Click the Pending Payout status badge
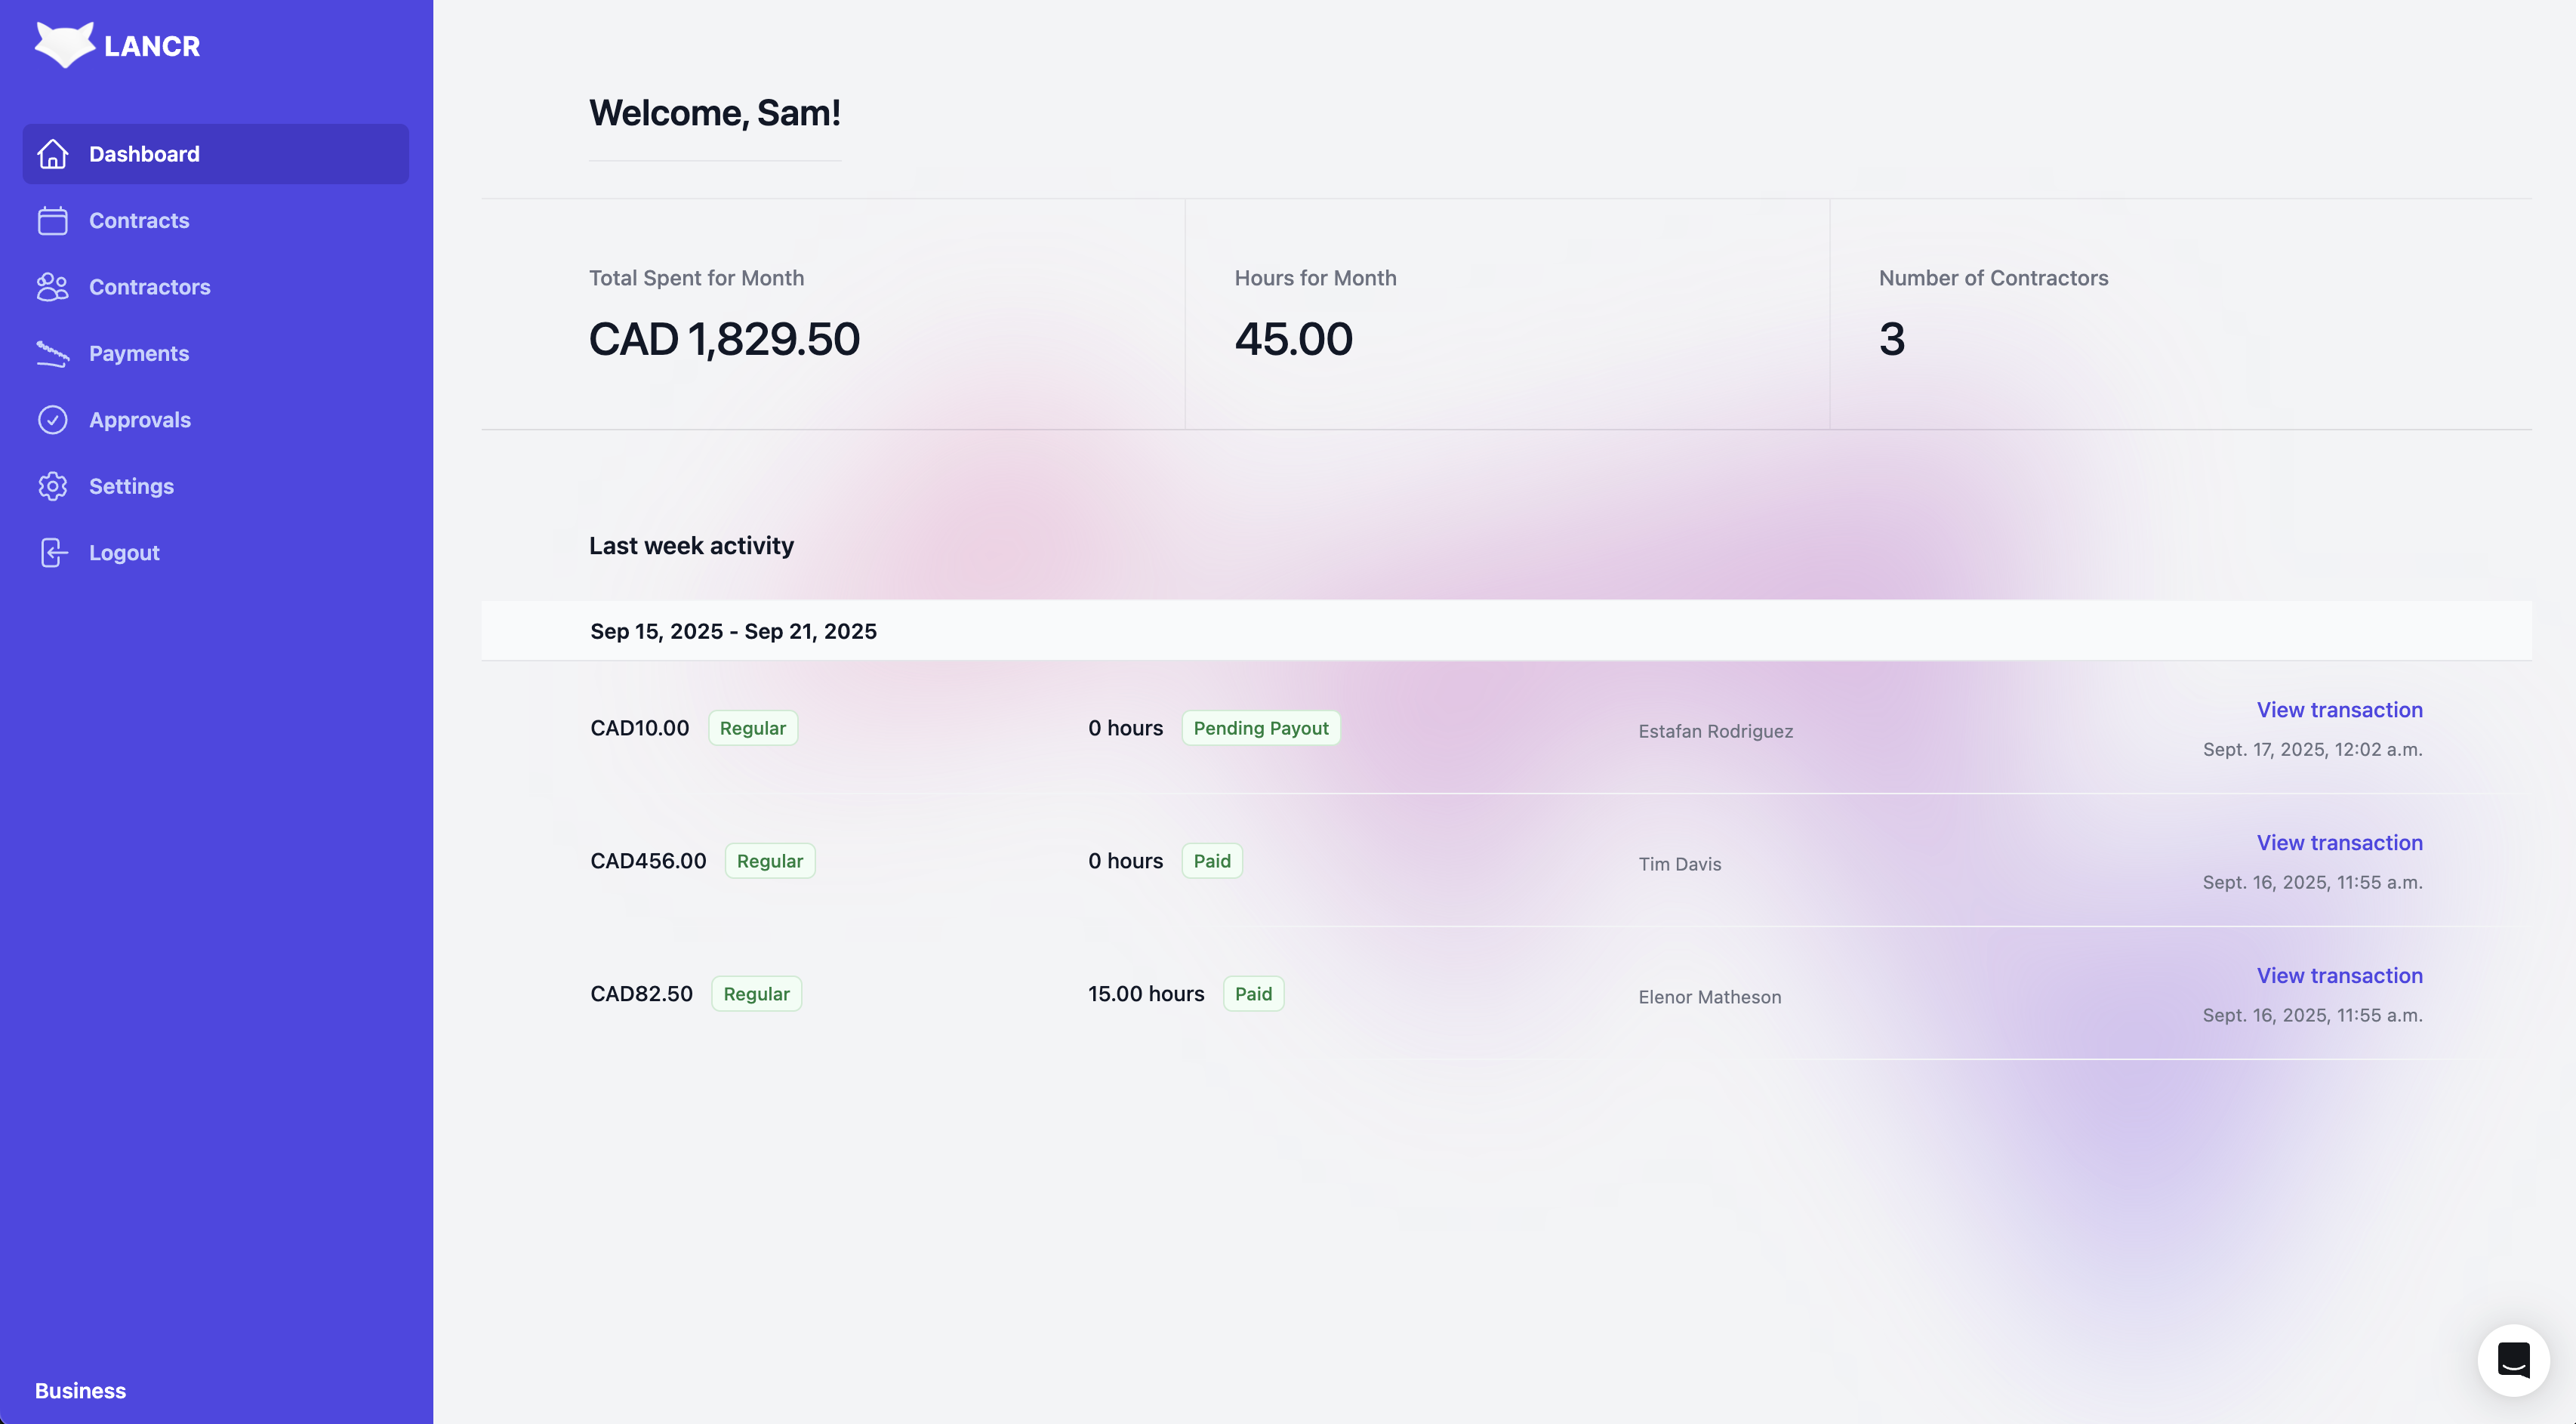Viewport: 2576px width, 1424px height. pyautogui.click(x=1260, y=728)
